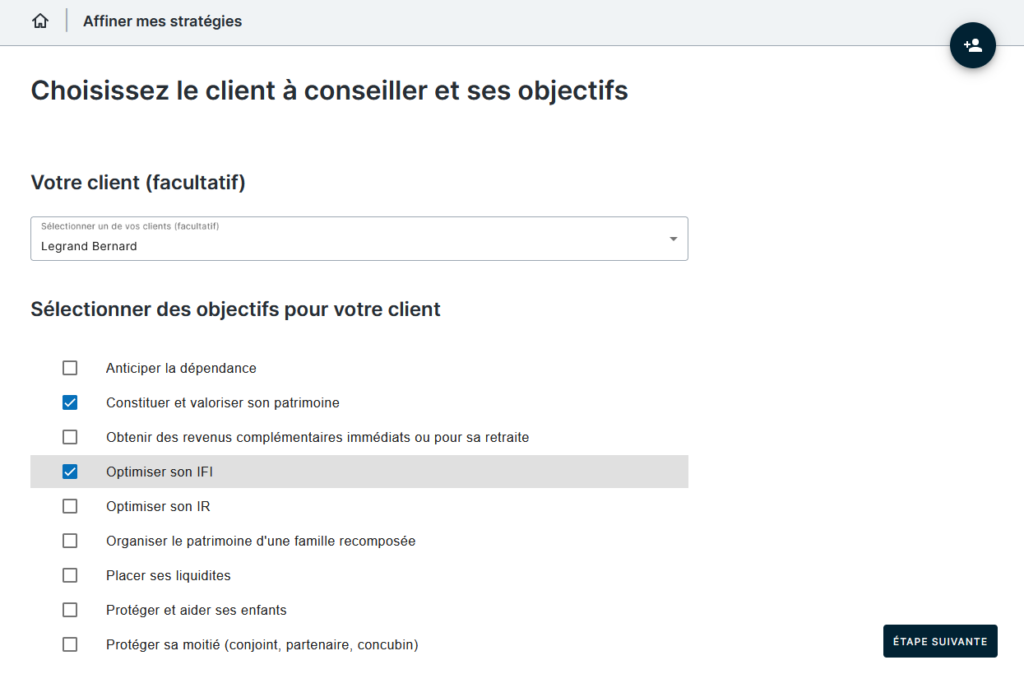
Task: Click the add client floating icon
Action: tap(972, 45)
